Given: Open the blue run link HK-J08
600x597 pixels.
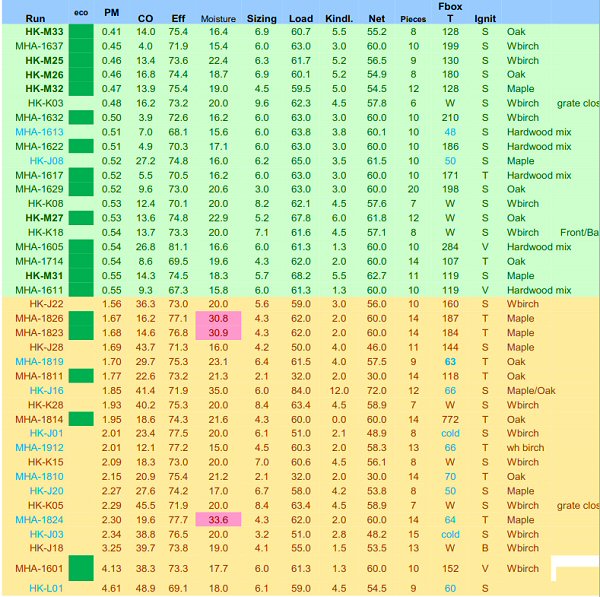Looking at the screenshot, I should tap(46, 161).
